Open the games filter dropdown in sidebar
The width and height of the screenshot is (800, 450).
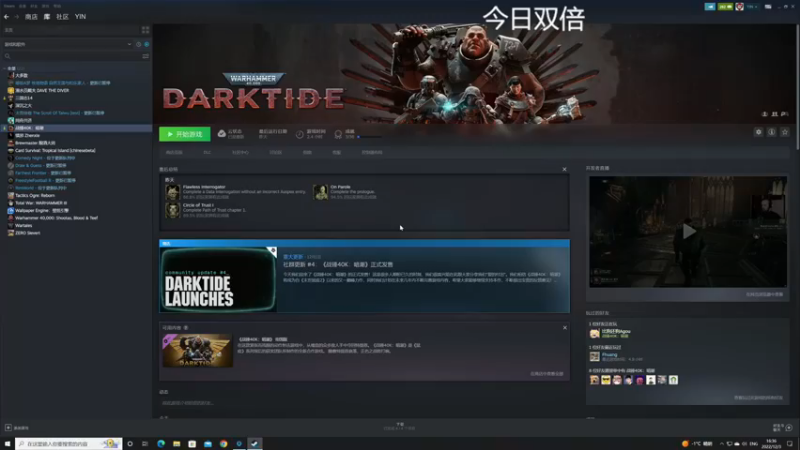(68, 44)
